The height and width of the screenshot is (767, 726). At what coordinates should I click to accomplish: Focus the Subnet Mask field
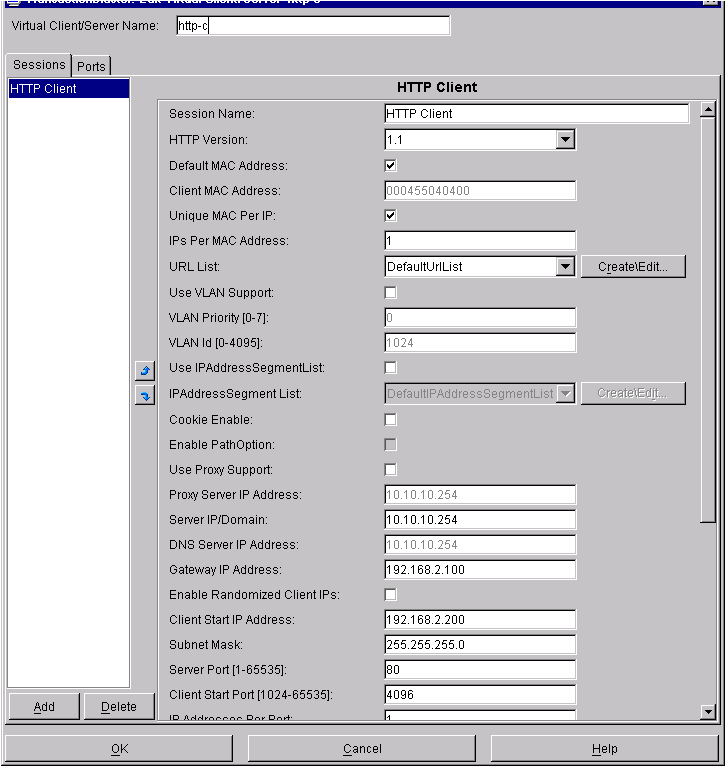(x=480, y=644)
